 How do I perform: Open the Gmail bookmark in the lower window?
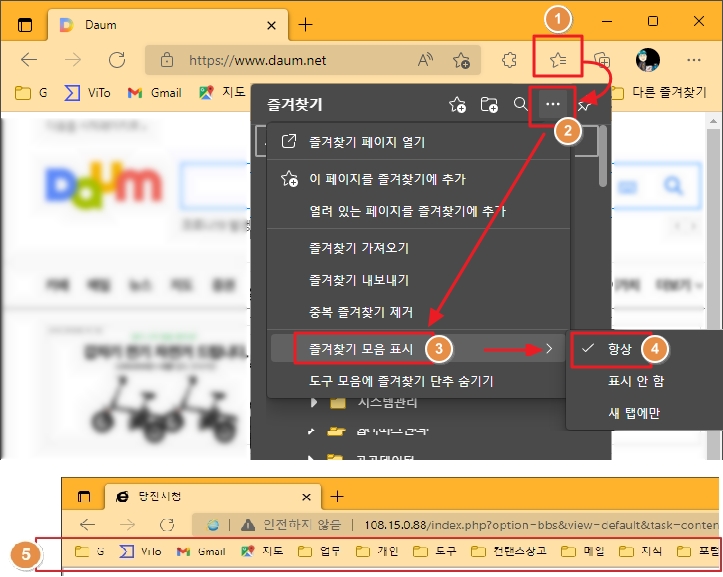click(x=201, y=551)
